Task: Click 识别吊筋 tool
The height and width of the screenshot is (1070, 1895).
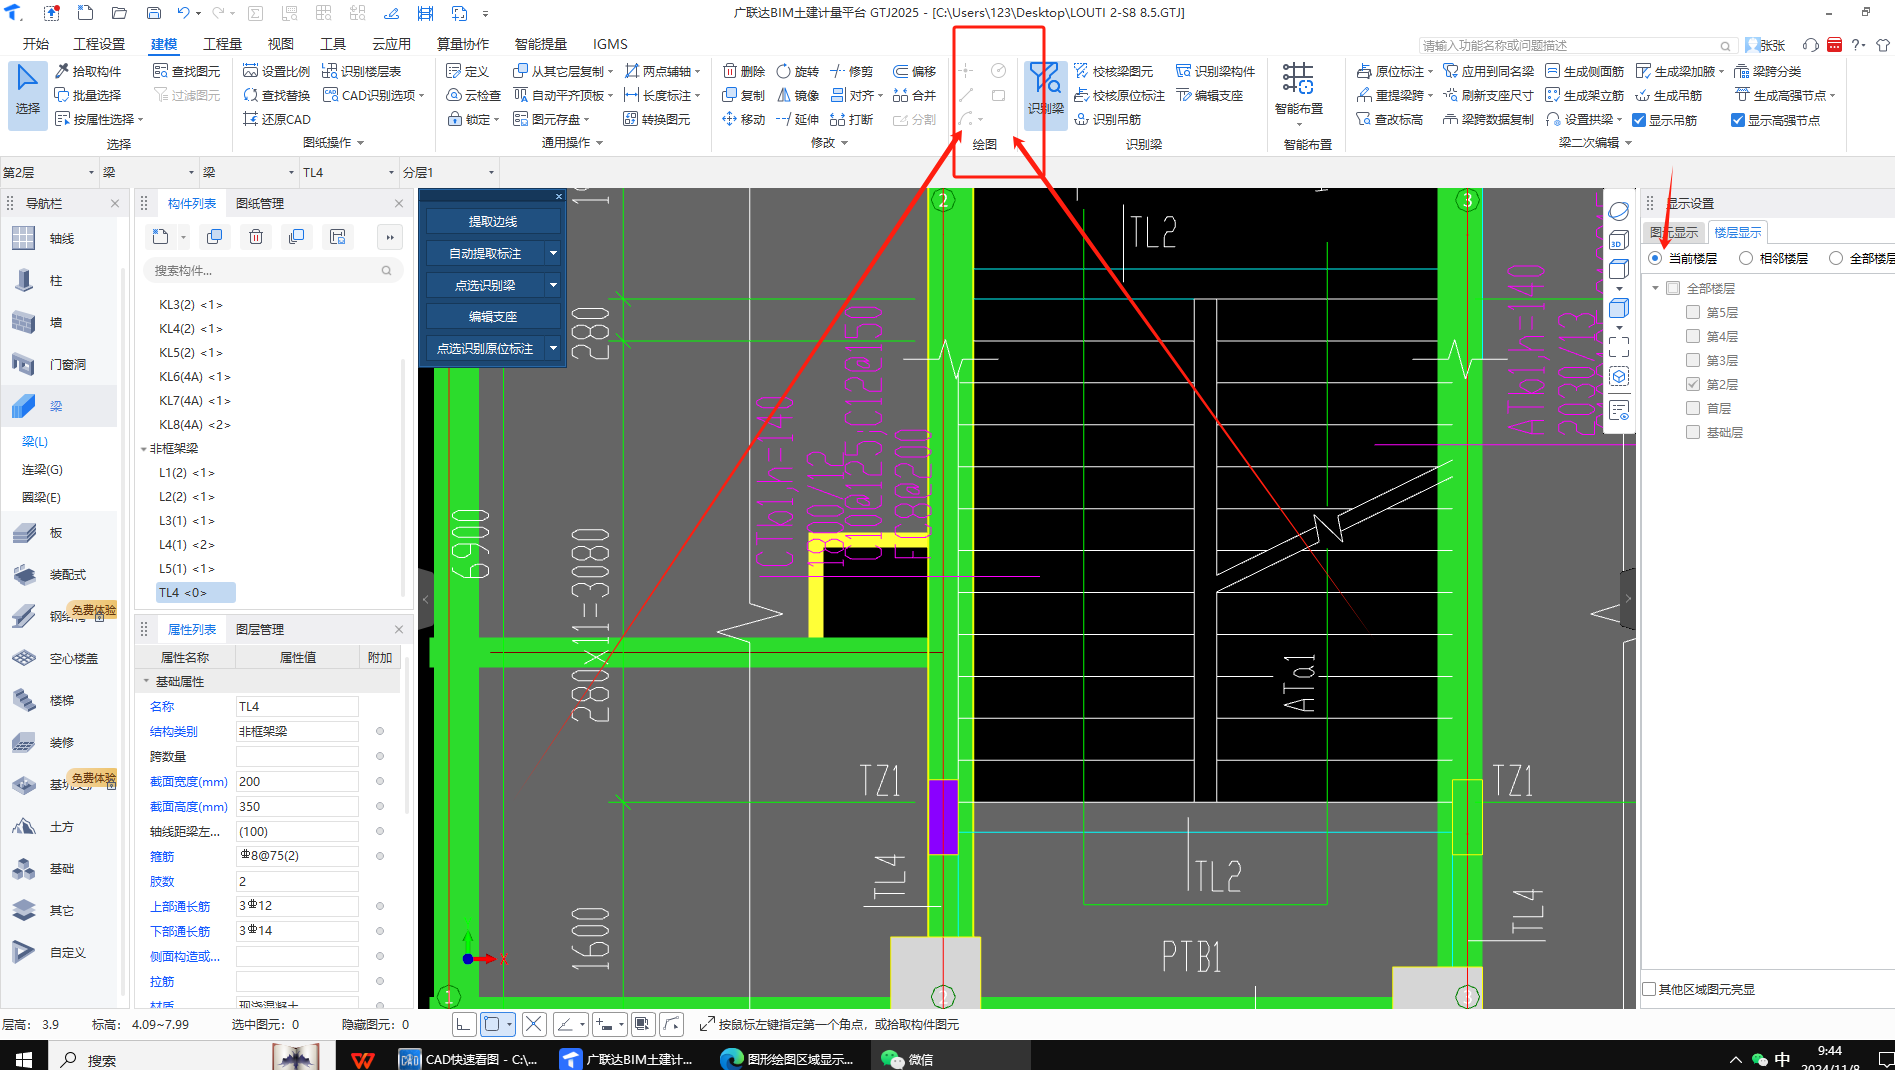Action: (1108, 119)
